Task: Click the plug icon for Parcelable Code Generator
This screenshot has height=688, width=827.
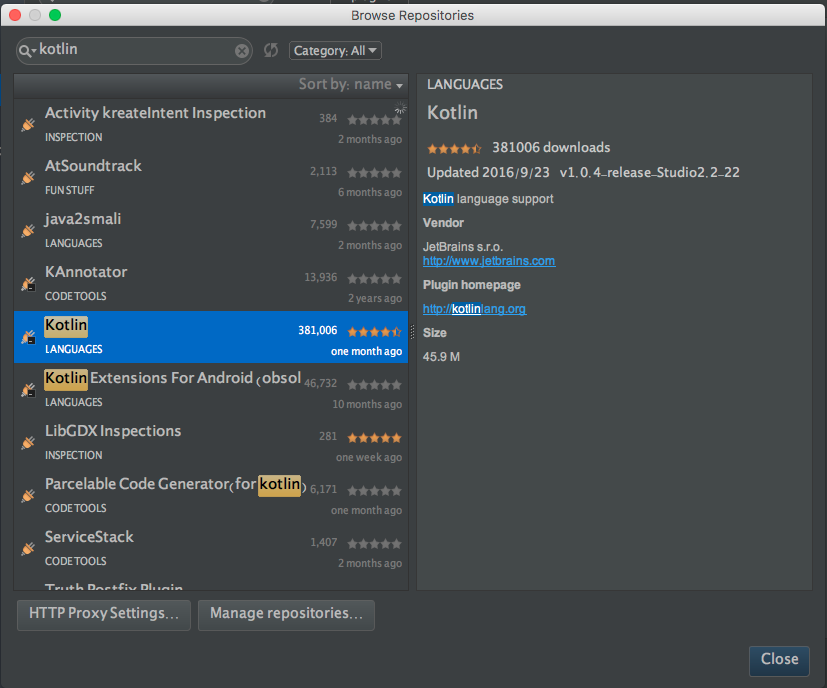Action: (28, 496)
